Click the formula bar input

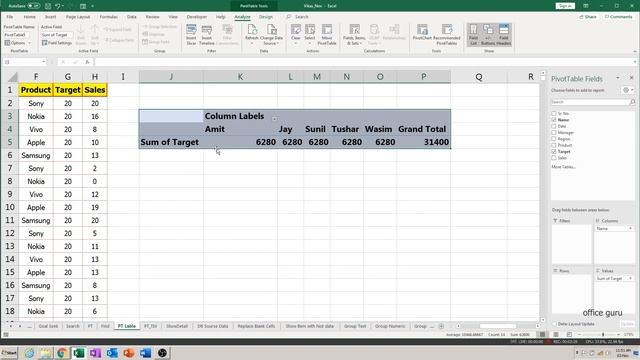pos(363,62)
